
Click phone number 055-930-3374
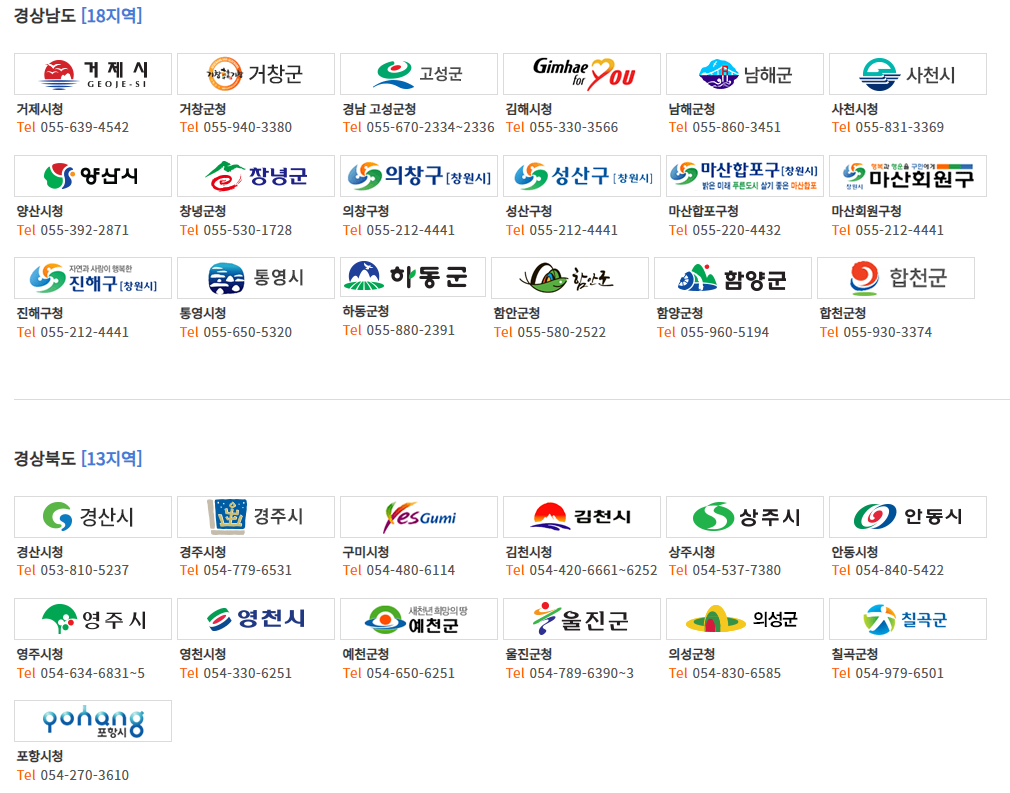tap(888, 332)
